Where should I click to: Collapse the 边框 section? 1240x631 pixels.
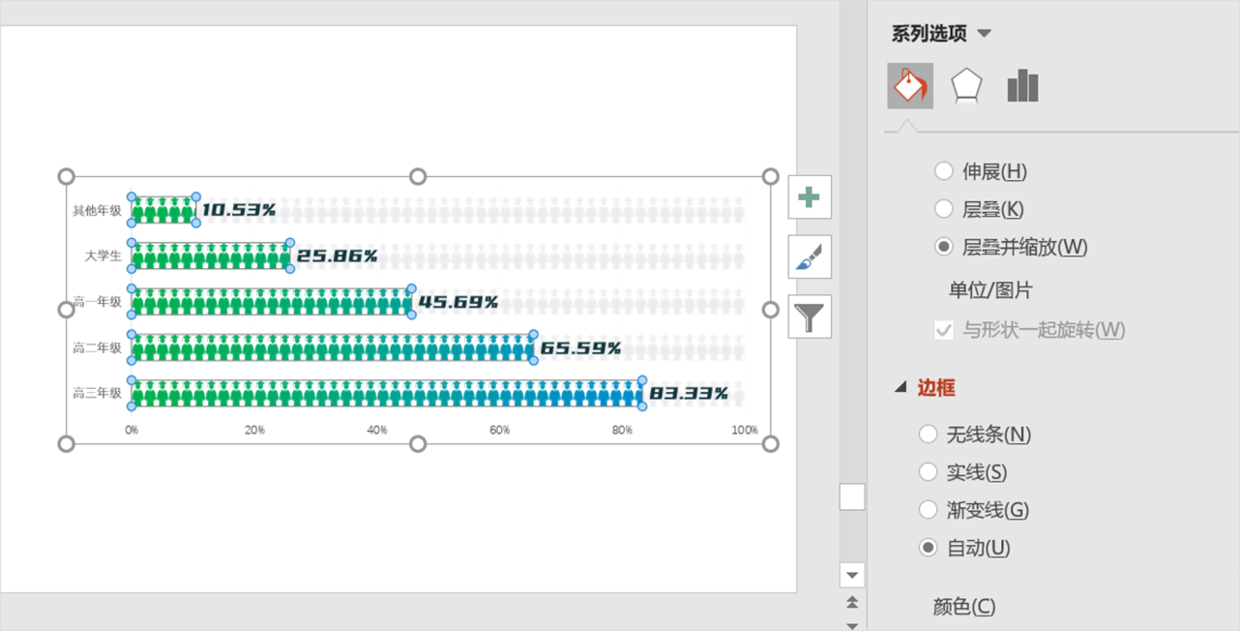click(902, 388)
